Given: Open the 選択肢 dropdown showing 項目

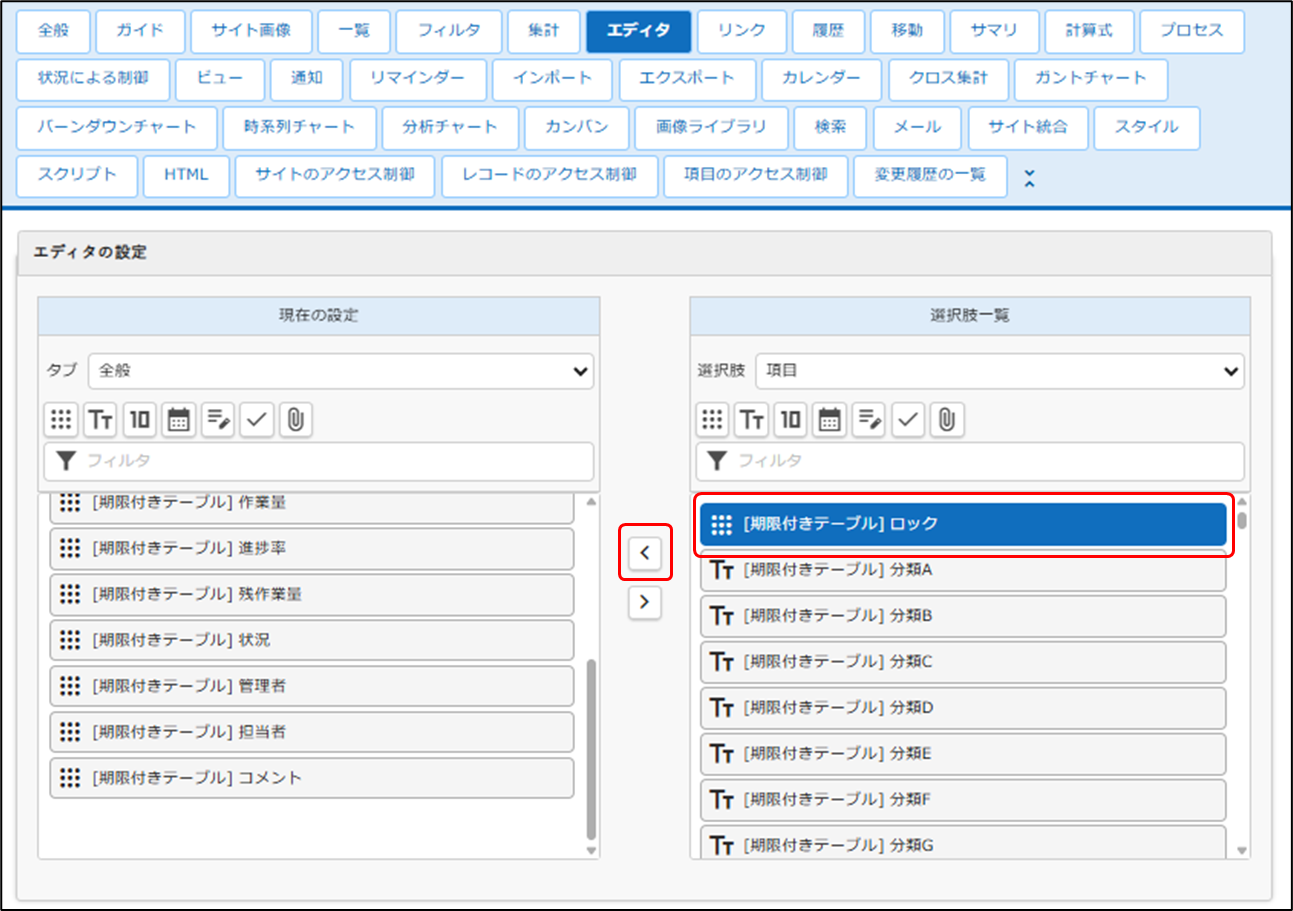Looking at the screenshot, I should coord(999,370).
